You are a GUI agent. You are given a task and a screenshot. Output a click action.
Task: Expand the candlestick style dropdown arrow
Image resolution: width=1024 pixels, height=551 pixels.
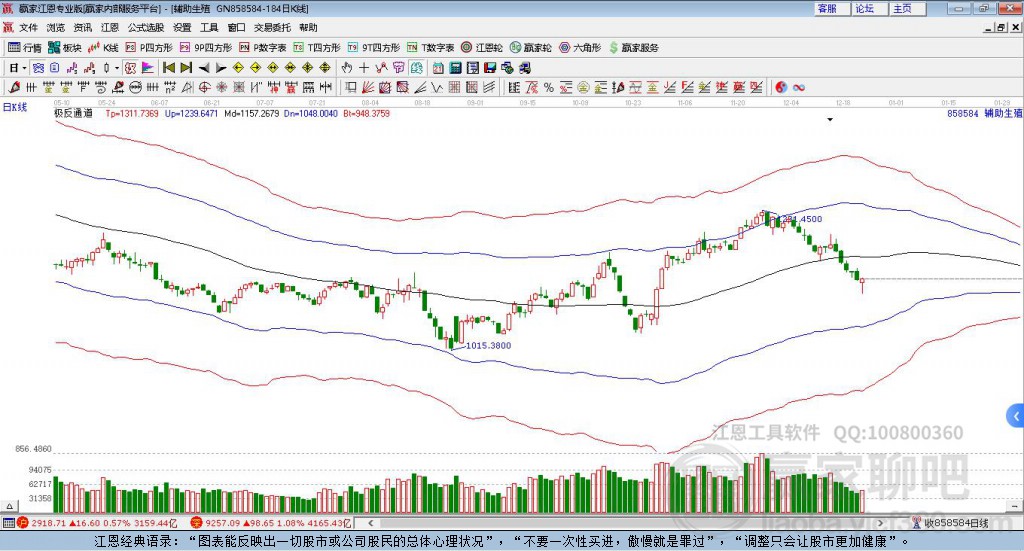tap(117, 68)
